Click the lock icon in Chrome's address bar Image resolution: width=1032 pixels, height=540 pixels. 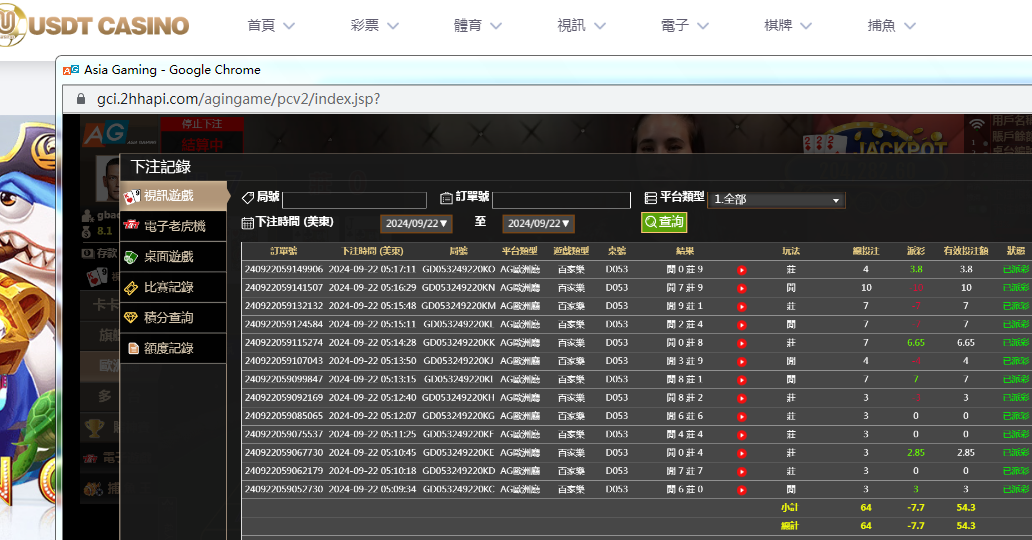pos(81,99)
